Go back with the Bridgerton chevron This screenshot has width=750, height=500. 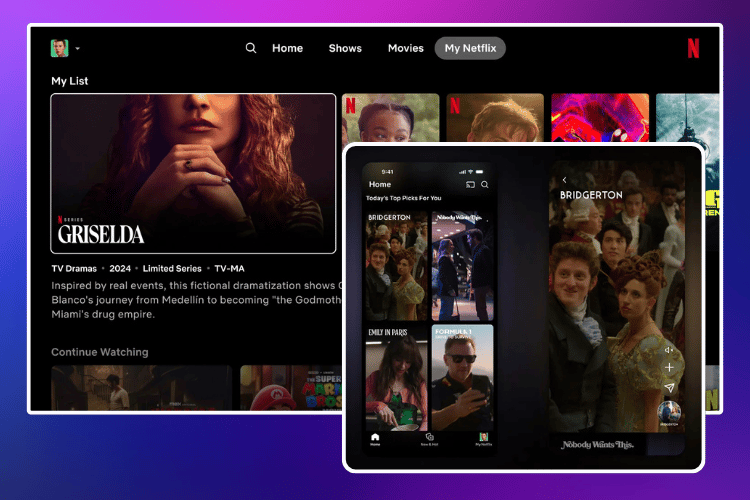tap(564, 180)
